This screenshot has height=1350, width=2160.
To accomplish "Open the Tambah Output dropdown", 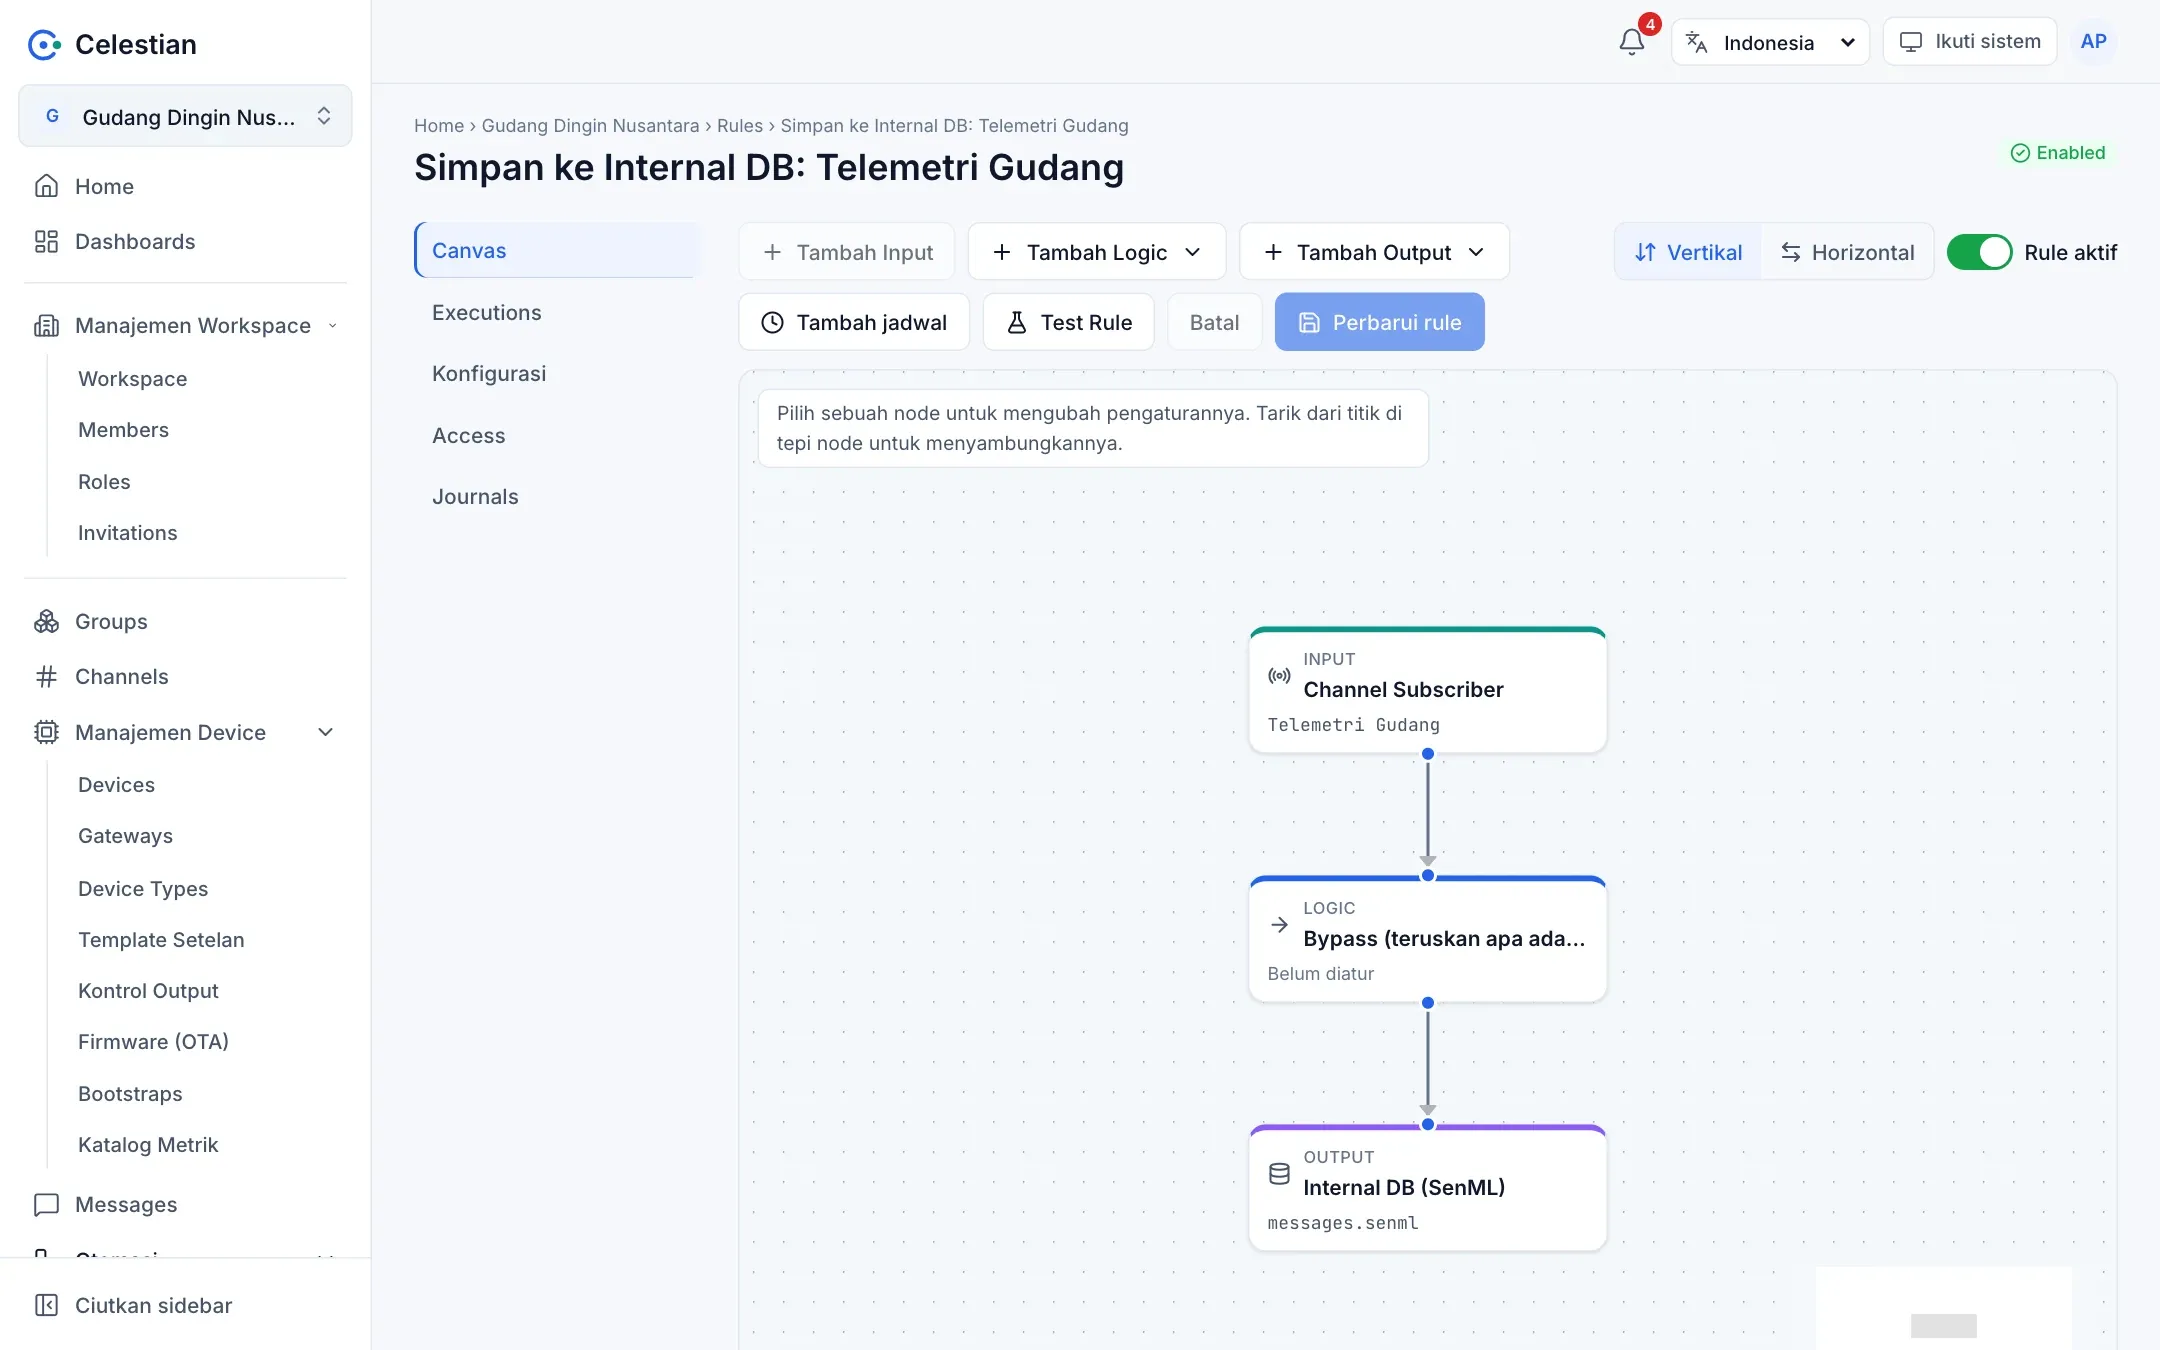I will pyautogui.click(x=1374, y=252).
